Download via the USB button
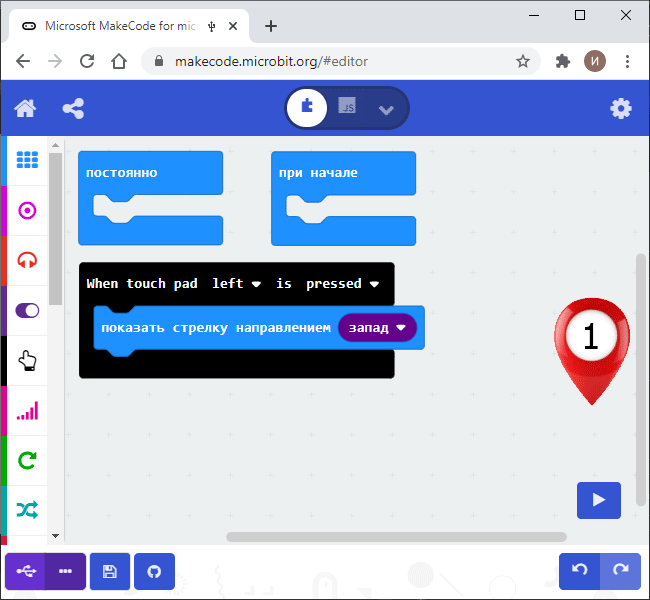The height and width of the screenshot is (600, 650). click(26, 571)
